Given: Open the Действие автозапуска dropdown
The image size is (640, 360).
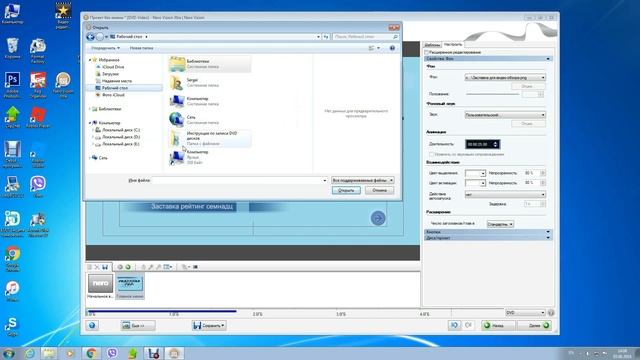Looking at the screenshot, I should point(505,195).
